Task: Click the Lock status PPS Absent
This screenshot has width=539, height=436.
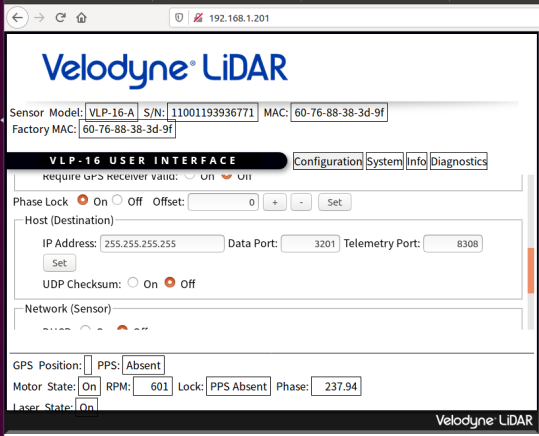Action: pos(238,386)
